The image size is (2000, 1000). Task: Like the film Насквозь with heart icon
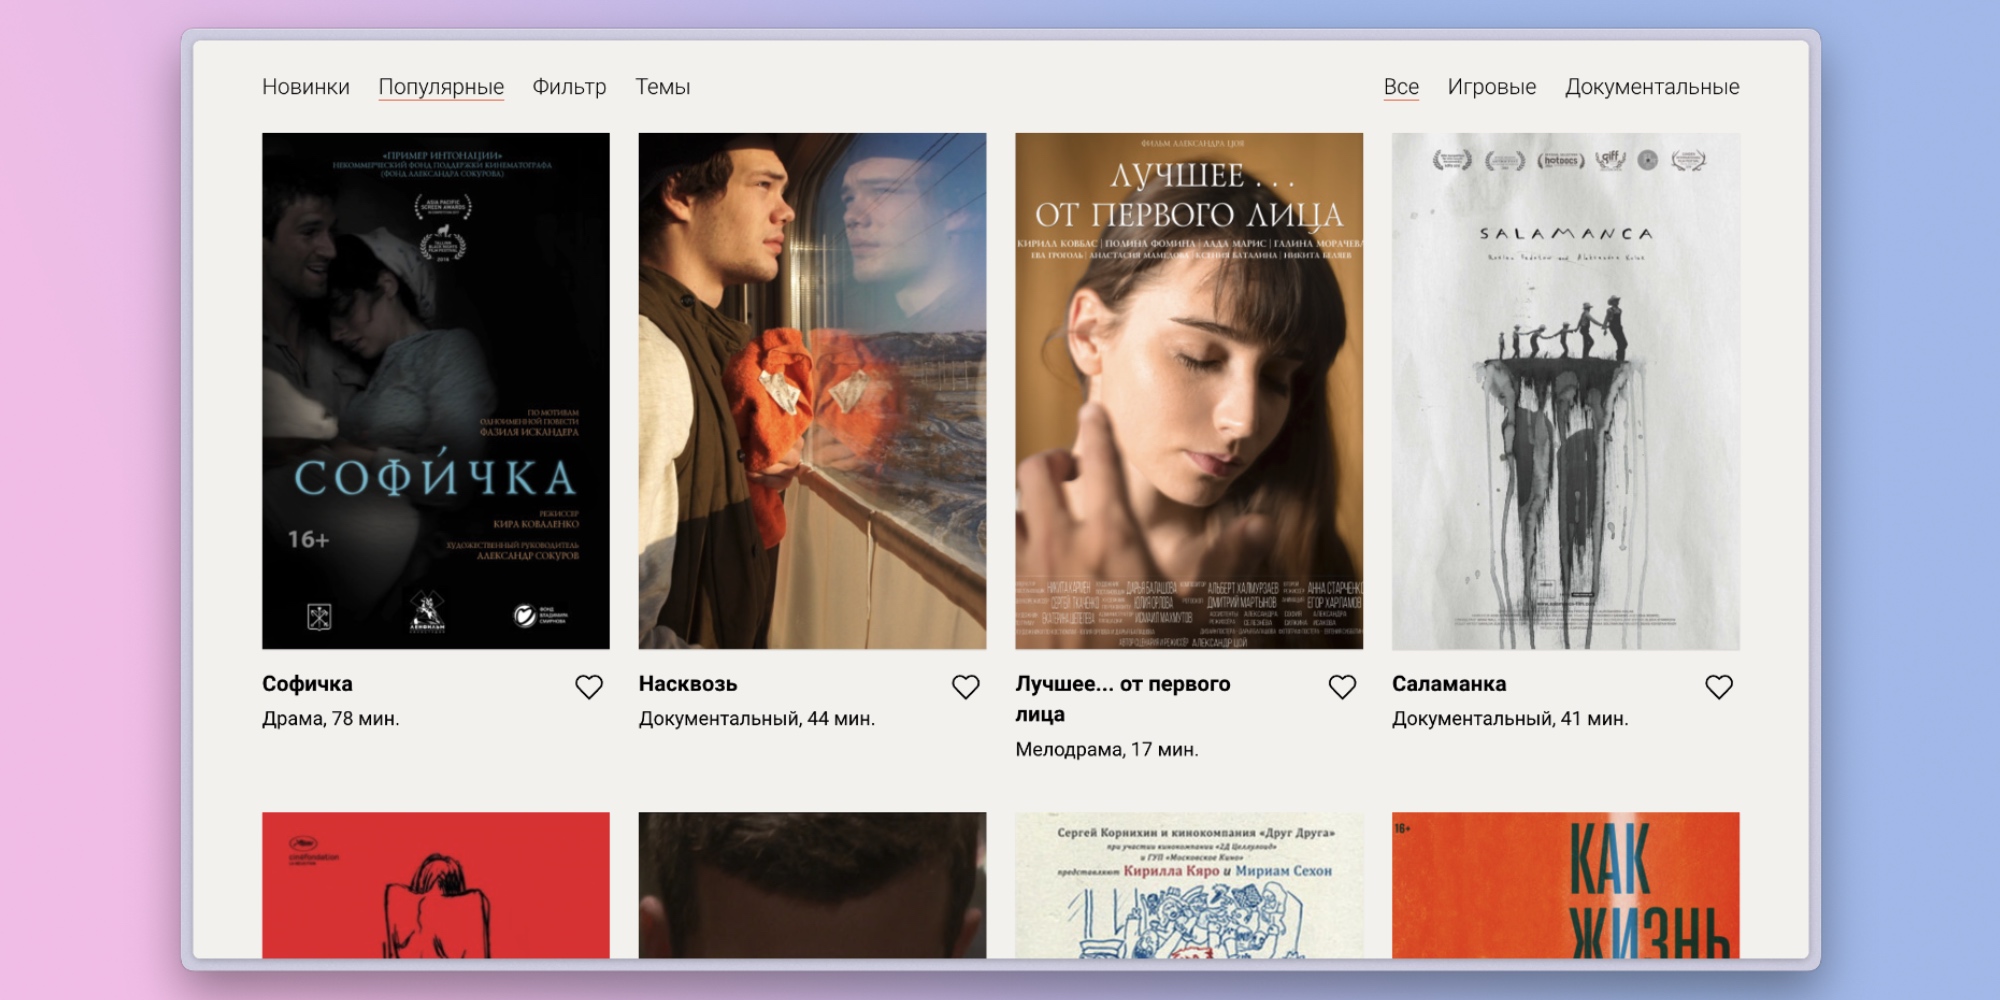pyautogui.click(x=965, y=687)
